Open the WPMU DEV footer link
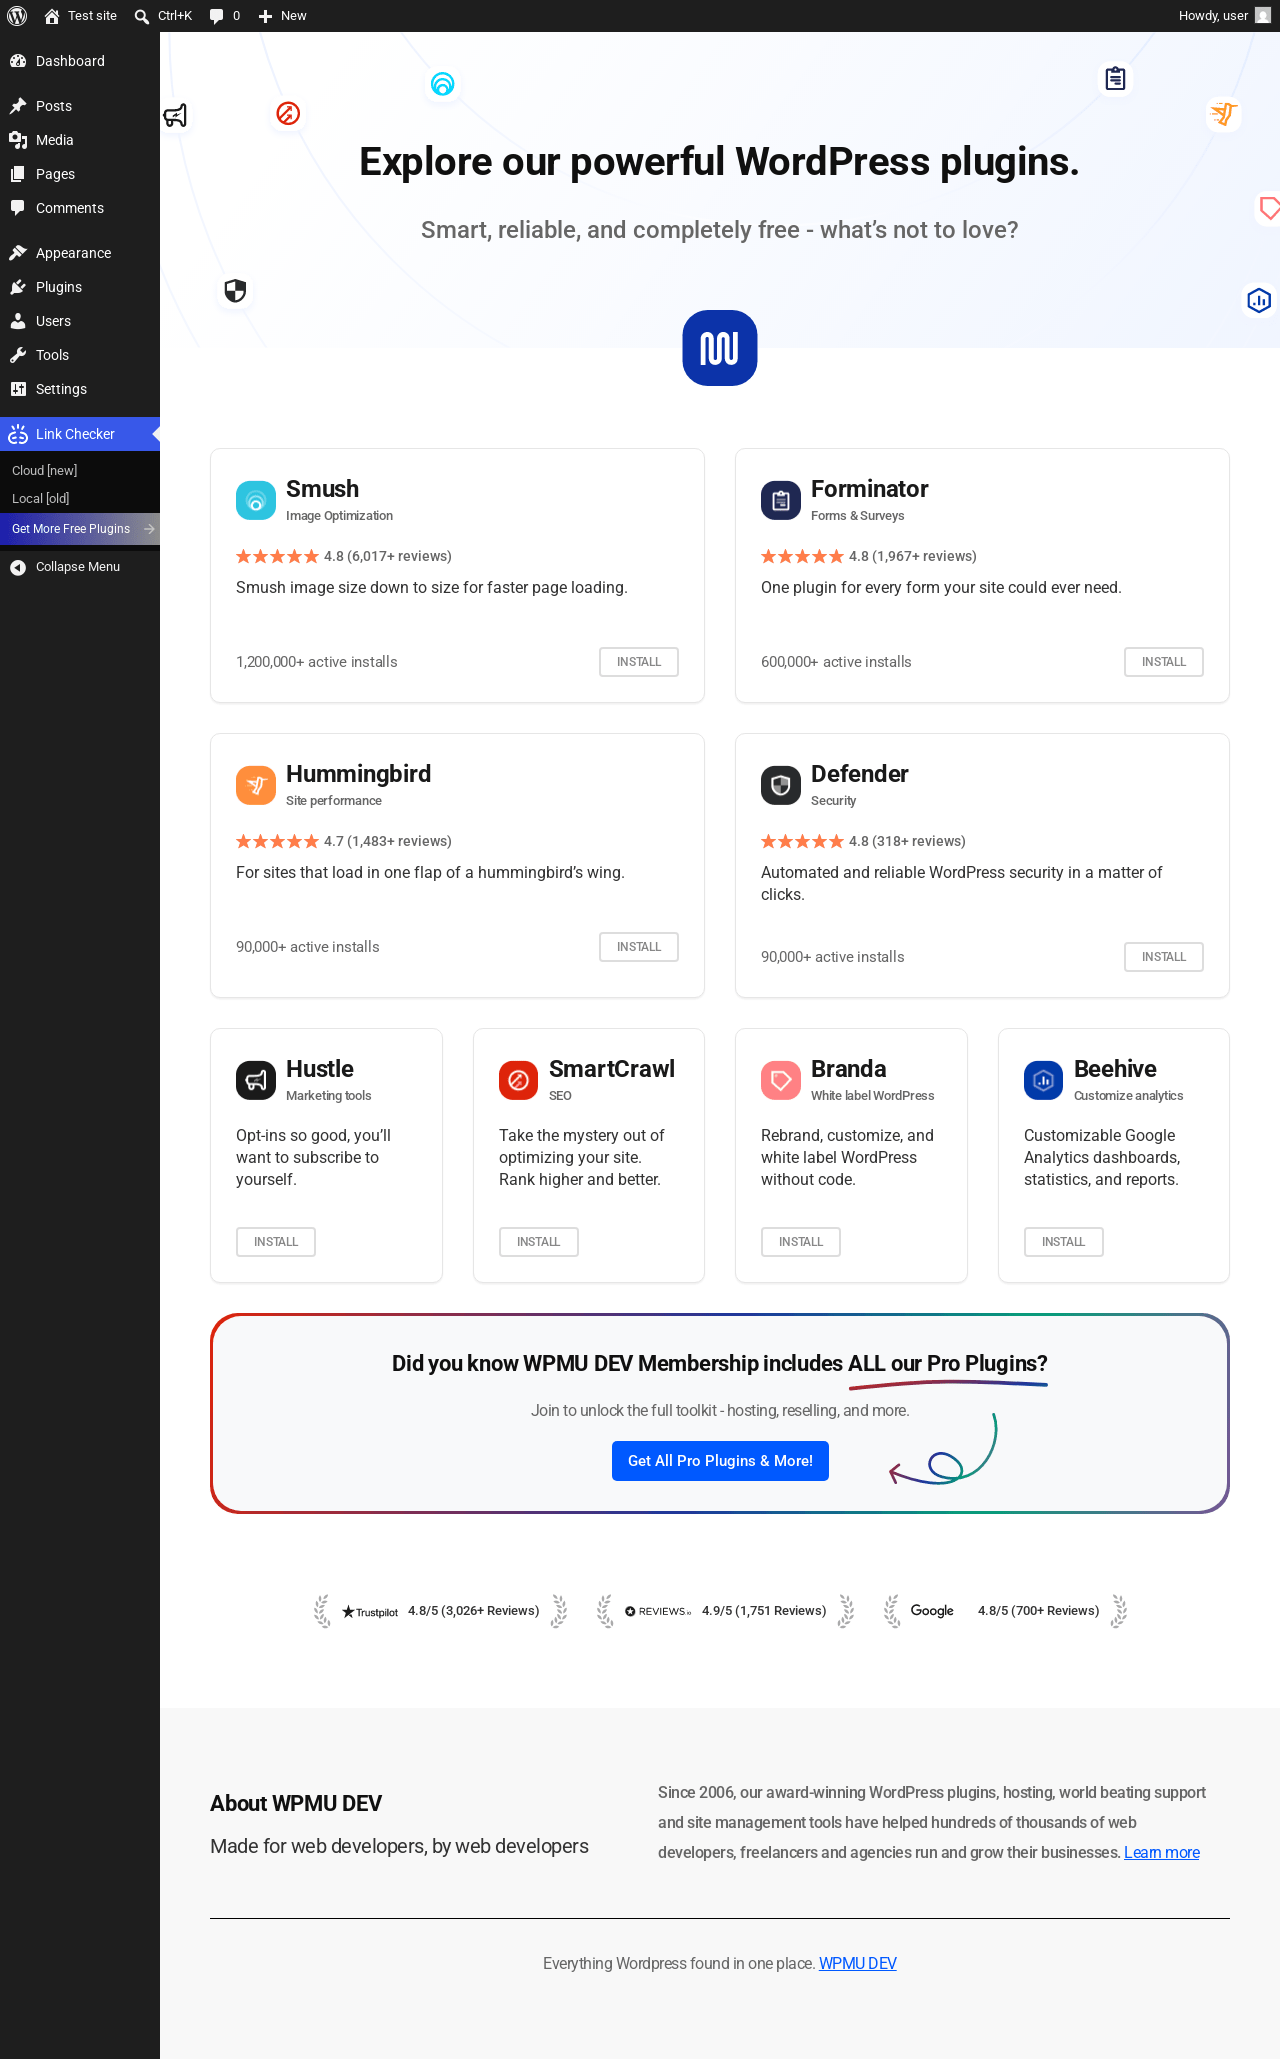The image size is (1280, 2059). (x=858, y=1964)
